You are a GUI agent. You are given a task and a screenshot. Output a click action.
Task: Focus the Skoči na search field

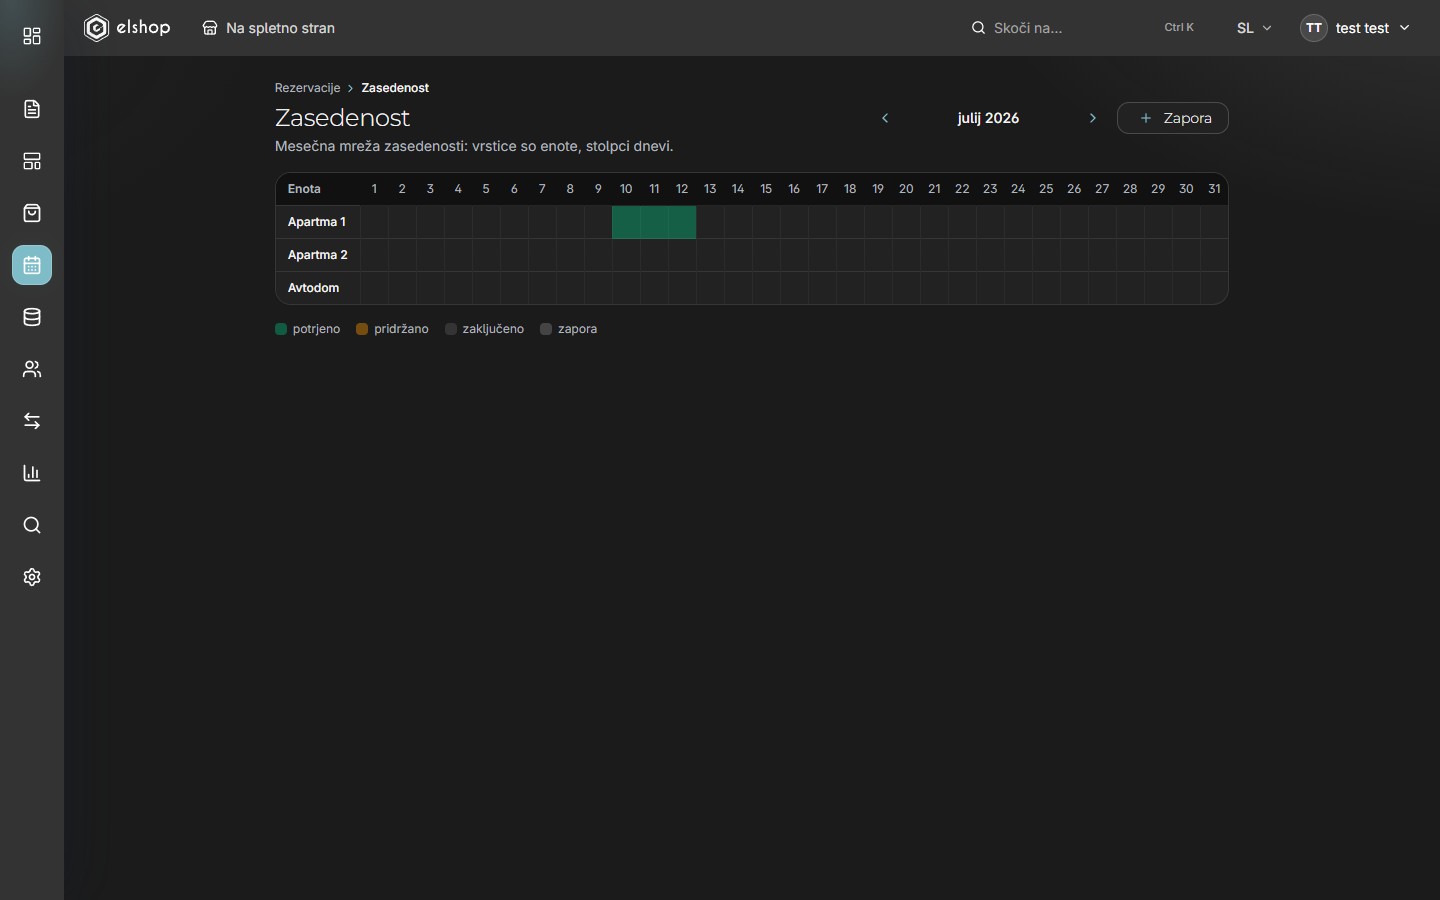coord(1083,28)
